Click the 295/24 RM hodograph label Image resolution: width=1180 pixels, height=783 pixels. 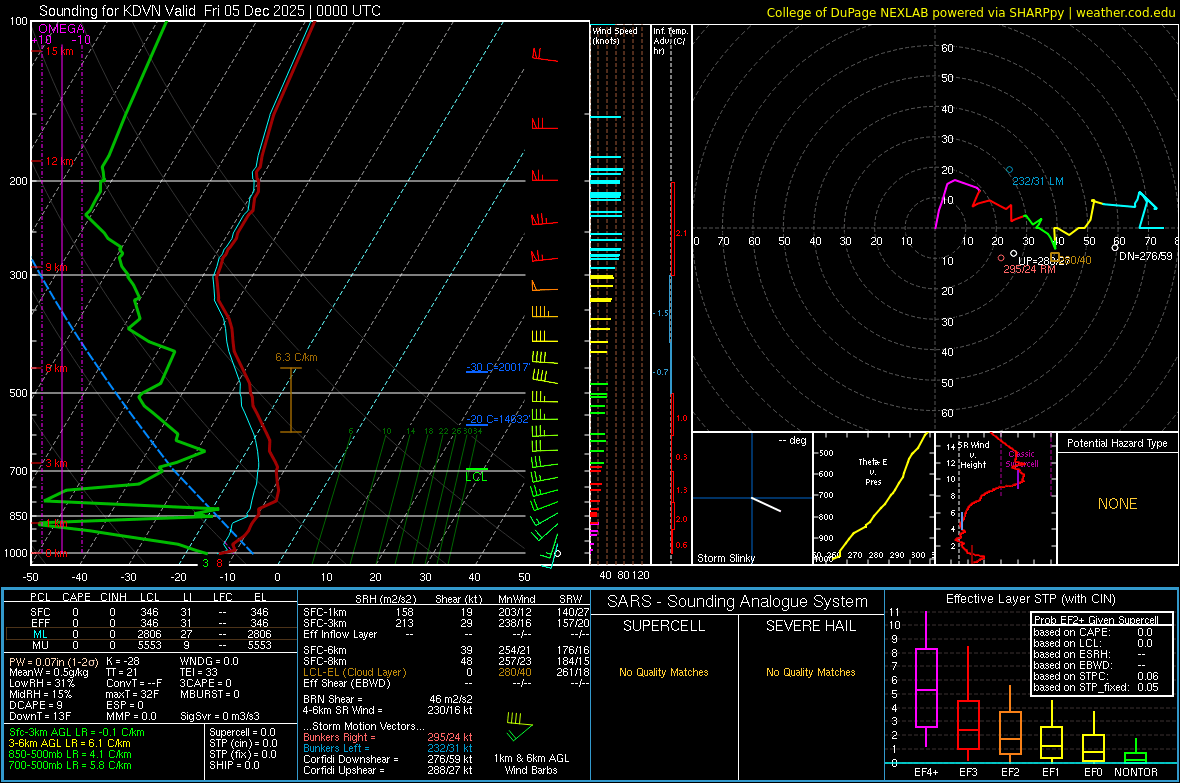[1029, 269]
